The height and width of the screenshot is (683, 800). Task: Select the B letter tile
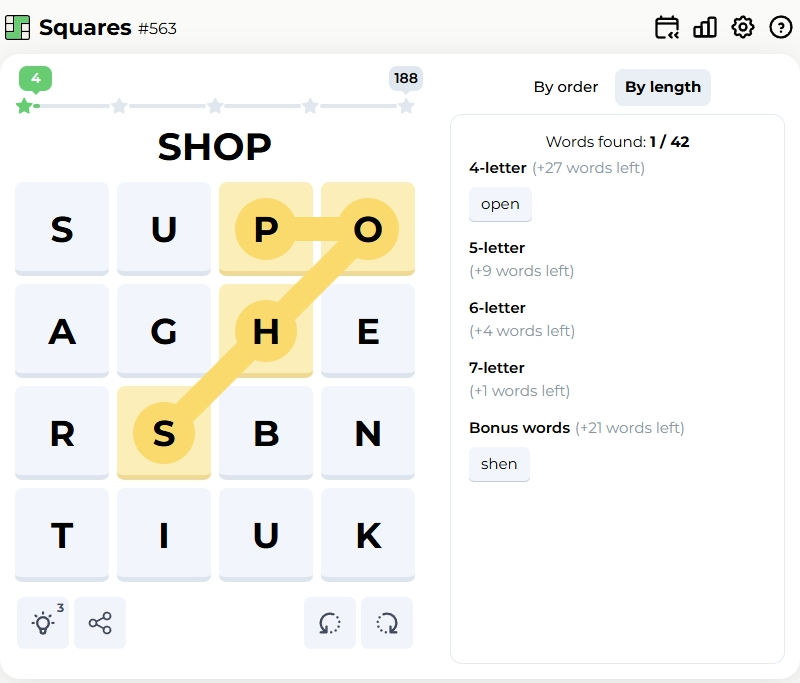point(266,433)
